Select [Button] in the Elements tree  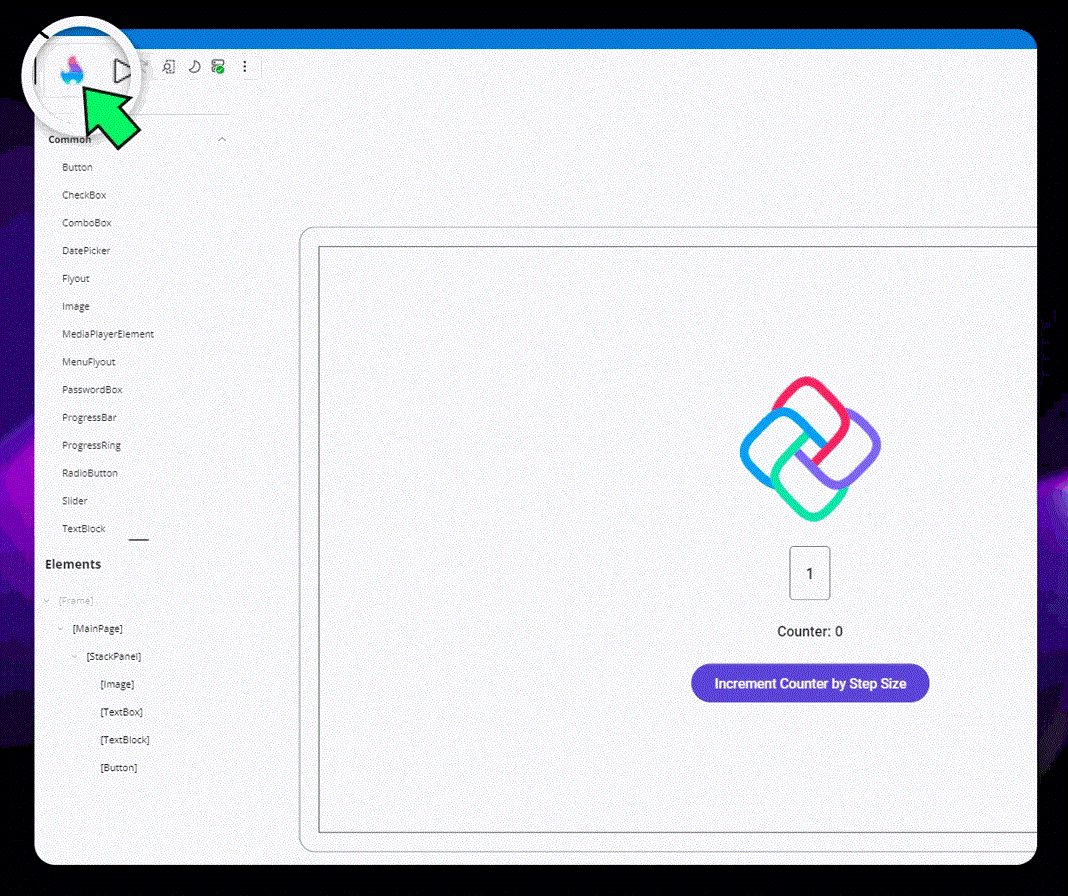[x=119, y=768]
